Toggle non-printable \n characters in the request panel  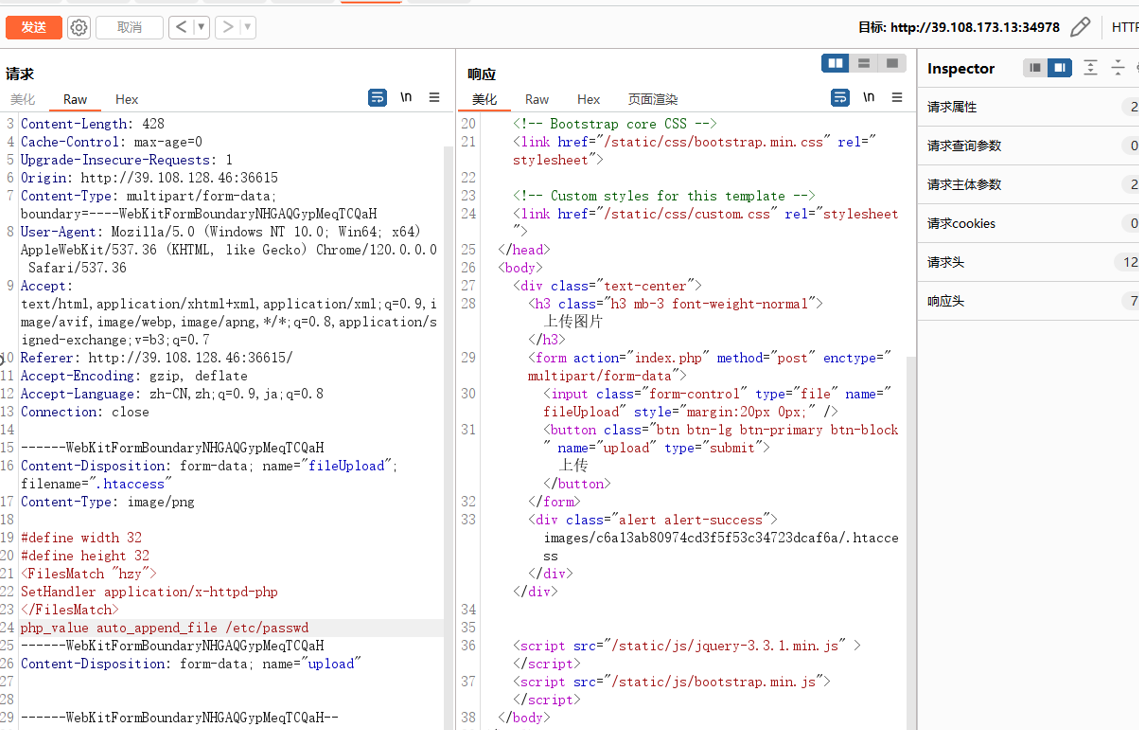coord(406,97)
